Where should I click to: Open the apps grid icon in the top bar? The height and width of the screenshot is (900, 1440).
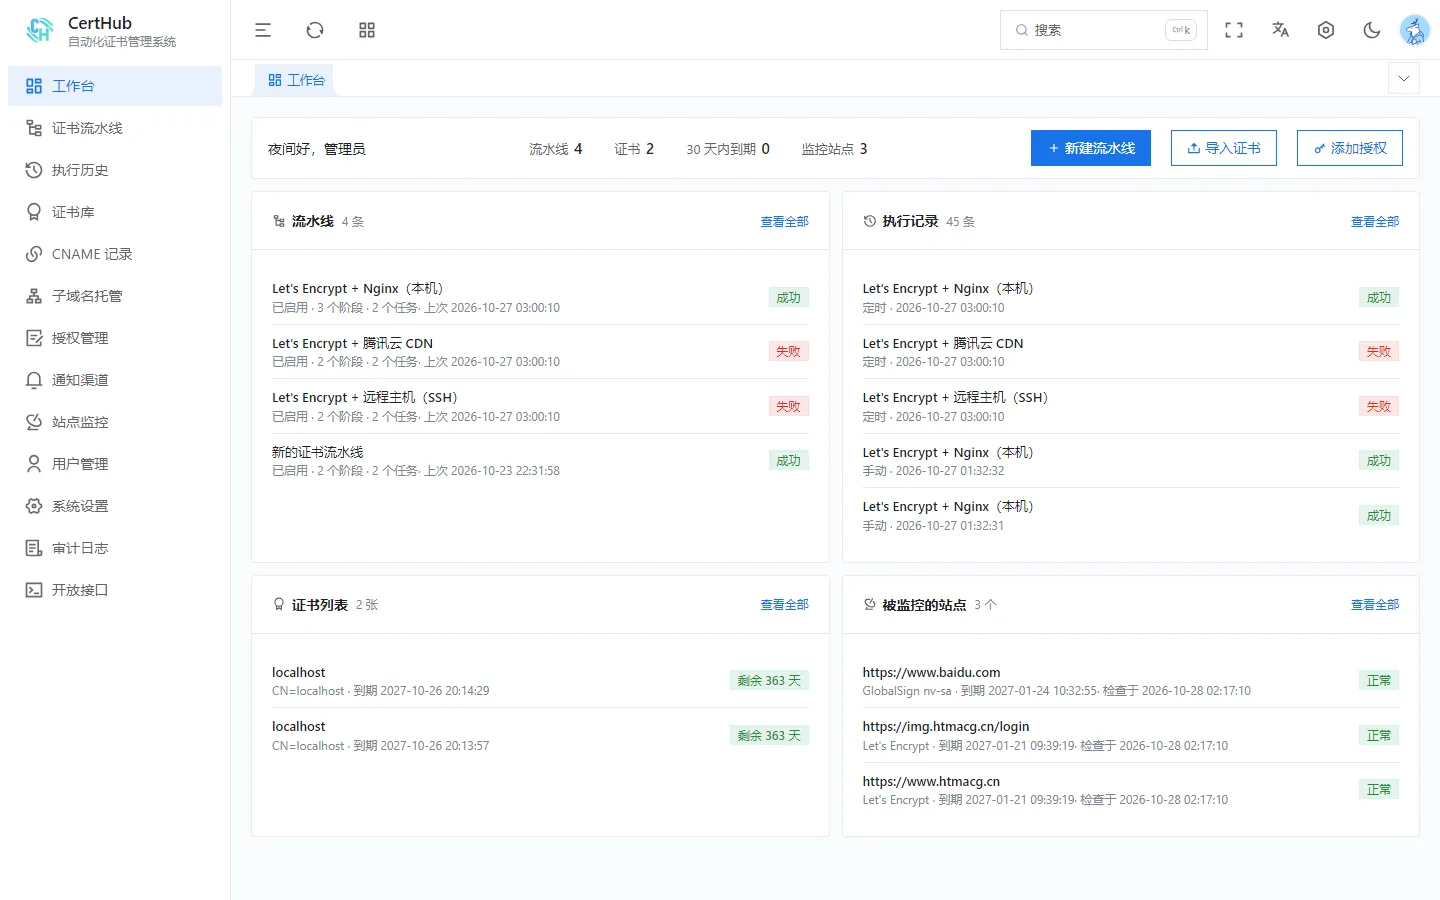click(x=367, y=30)
